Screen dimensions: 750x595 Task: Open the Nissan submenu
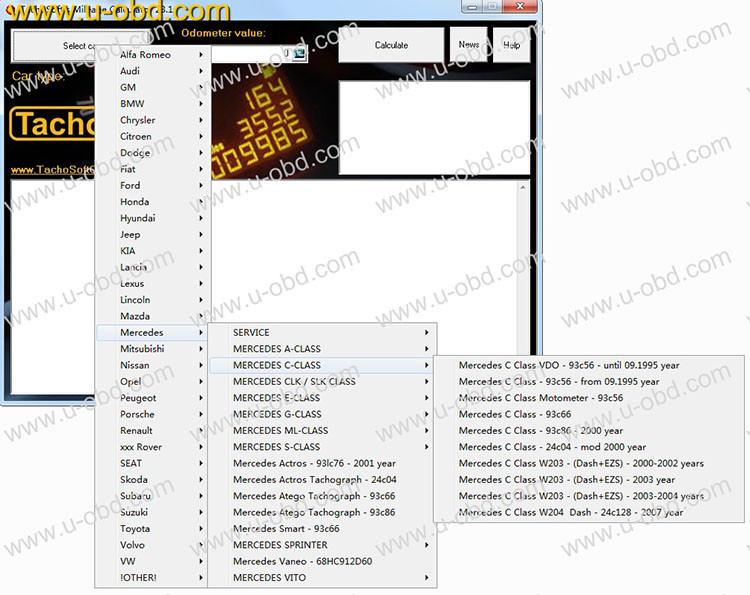(153, 365)
